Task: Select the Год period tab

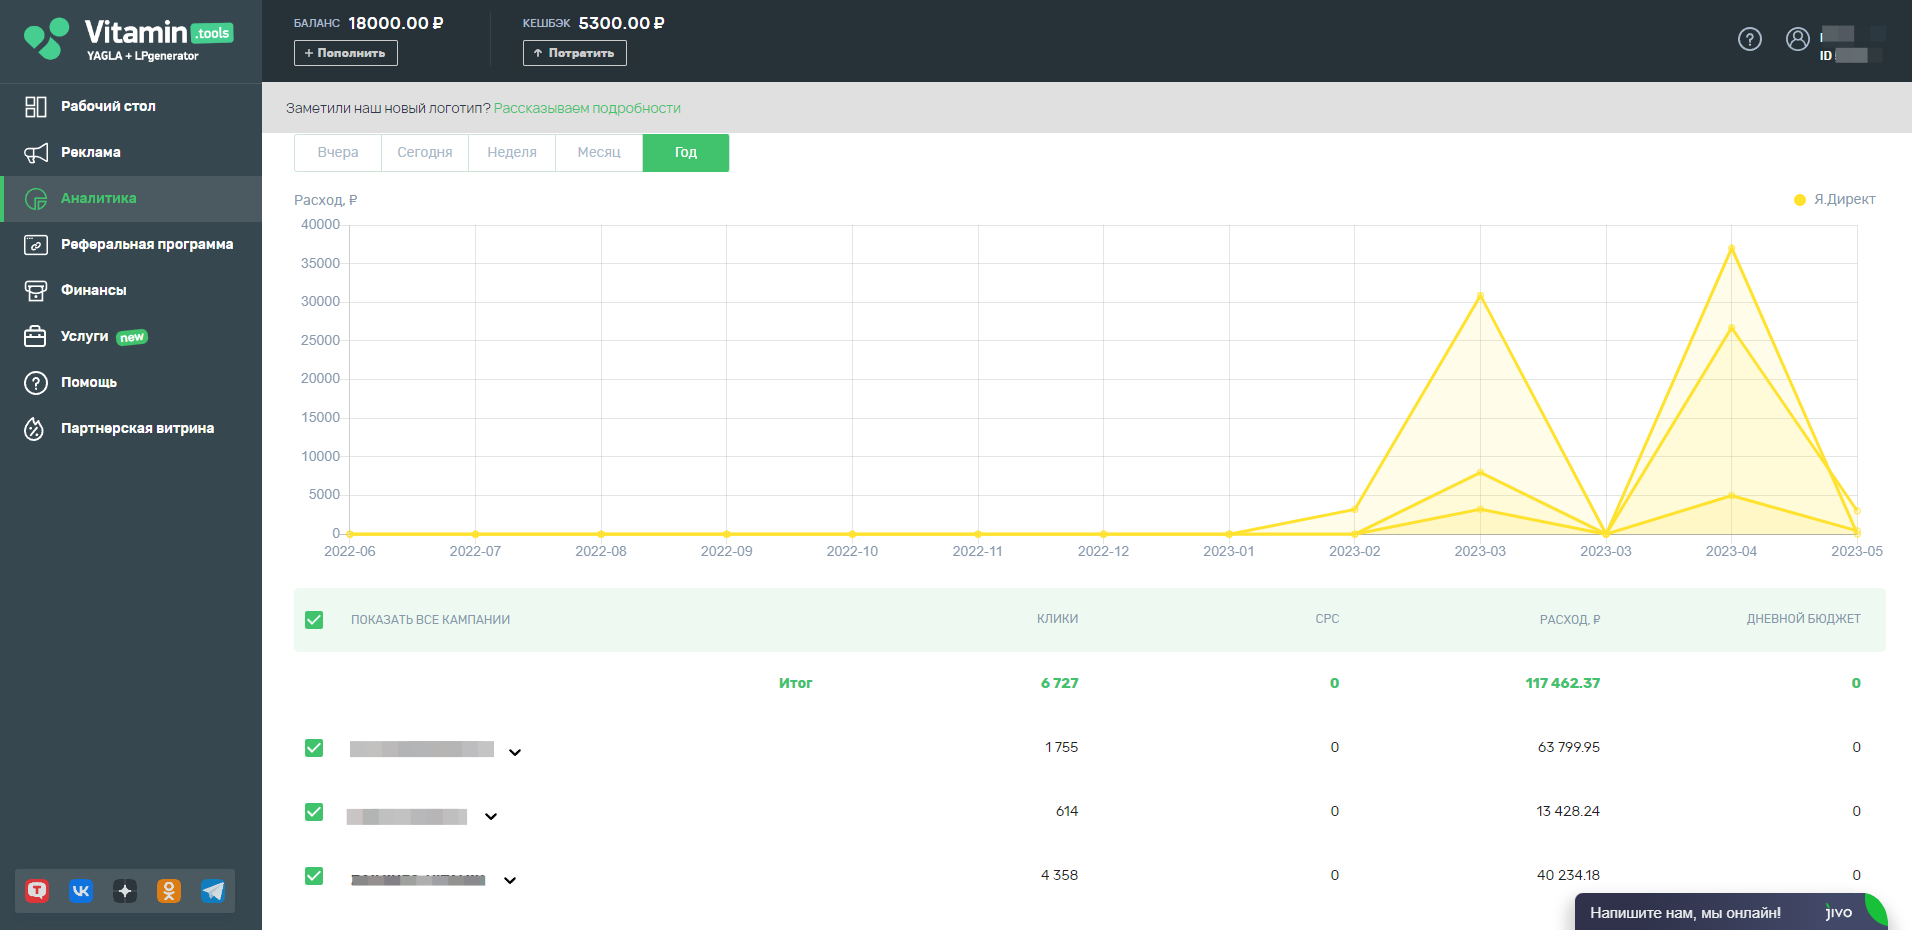Action: coord(686,153)
